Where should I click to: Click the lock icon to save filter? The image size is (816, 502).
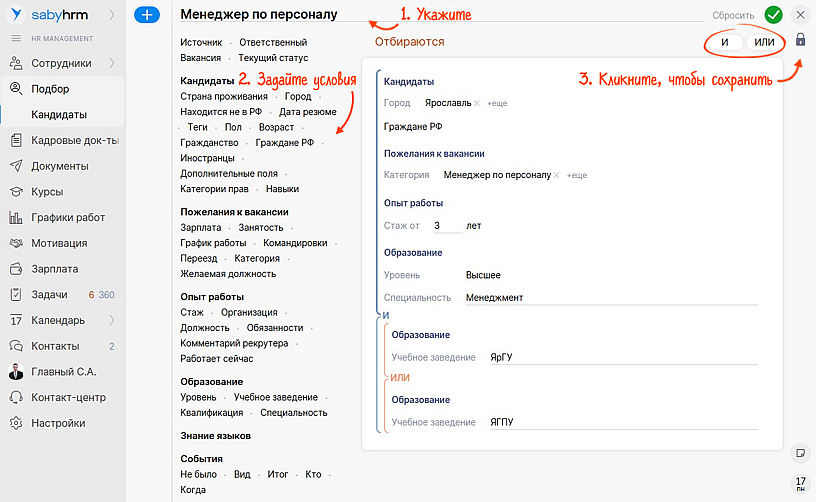point(800,41)
